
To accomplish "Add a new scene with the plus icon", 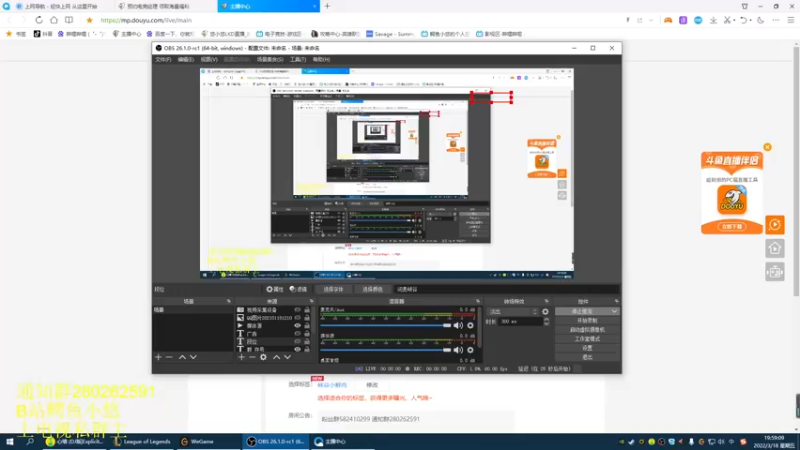I will (x=158, y=357).
